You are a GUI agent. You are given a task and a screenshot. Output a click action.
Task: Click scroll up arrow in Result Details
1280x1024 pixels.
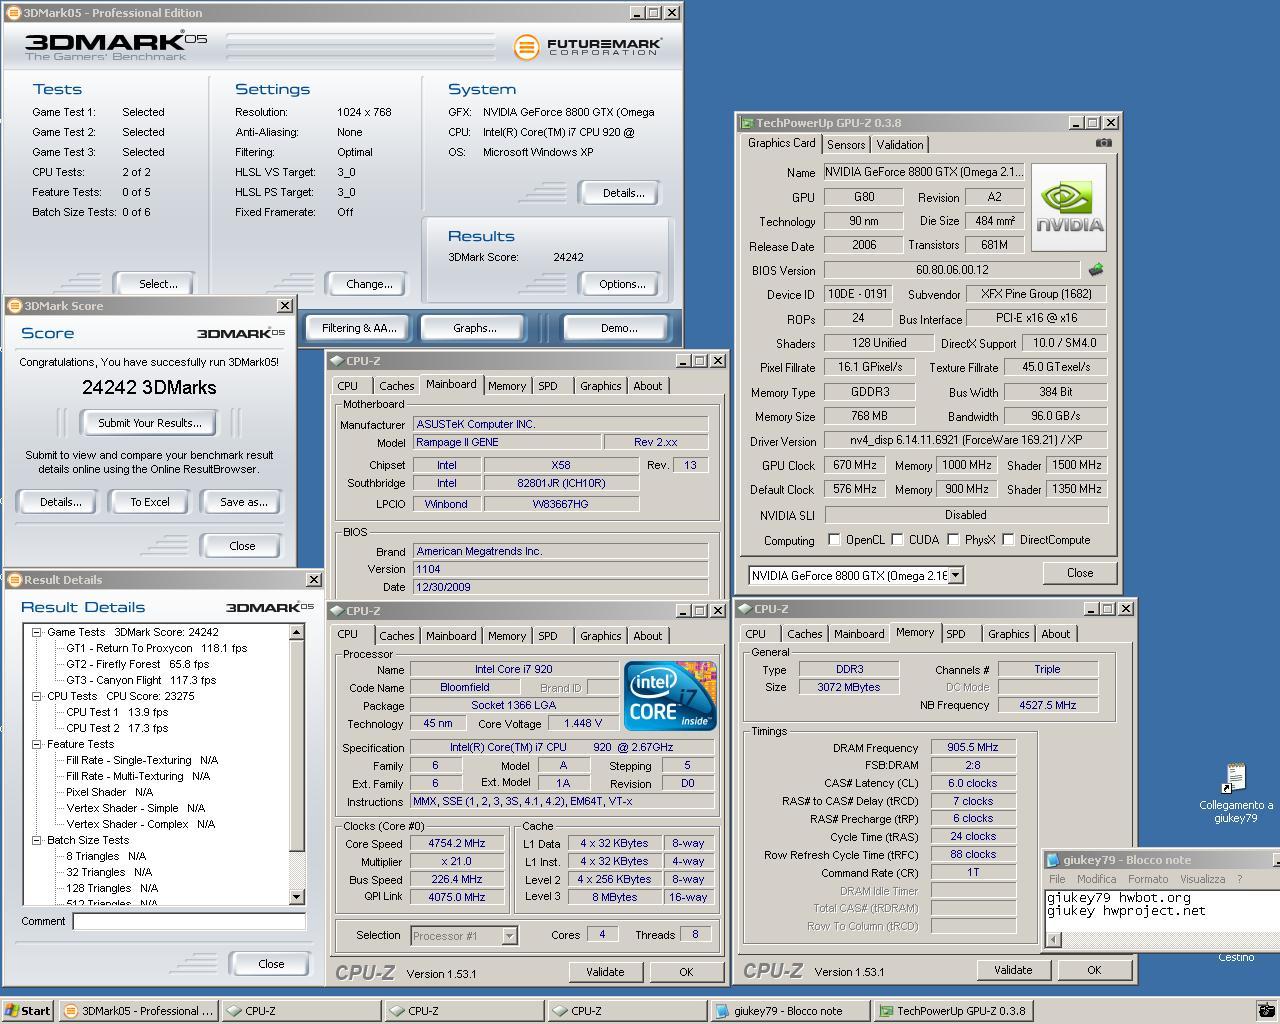pyautogui.click(x=296, y=632)
